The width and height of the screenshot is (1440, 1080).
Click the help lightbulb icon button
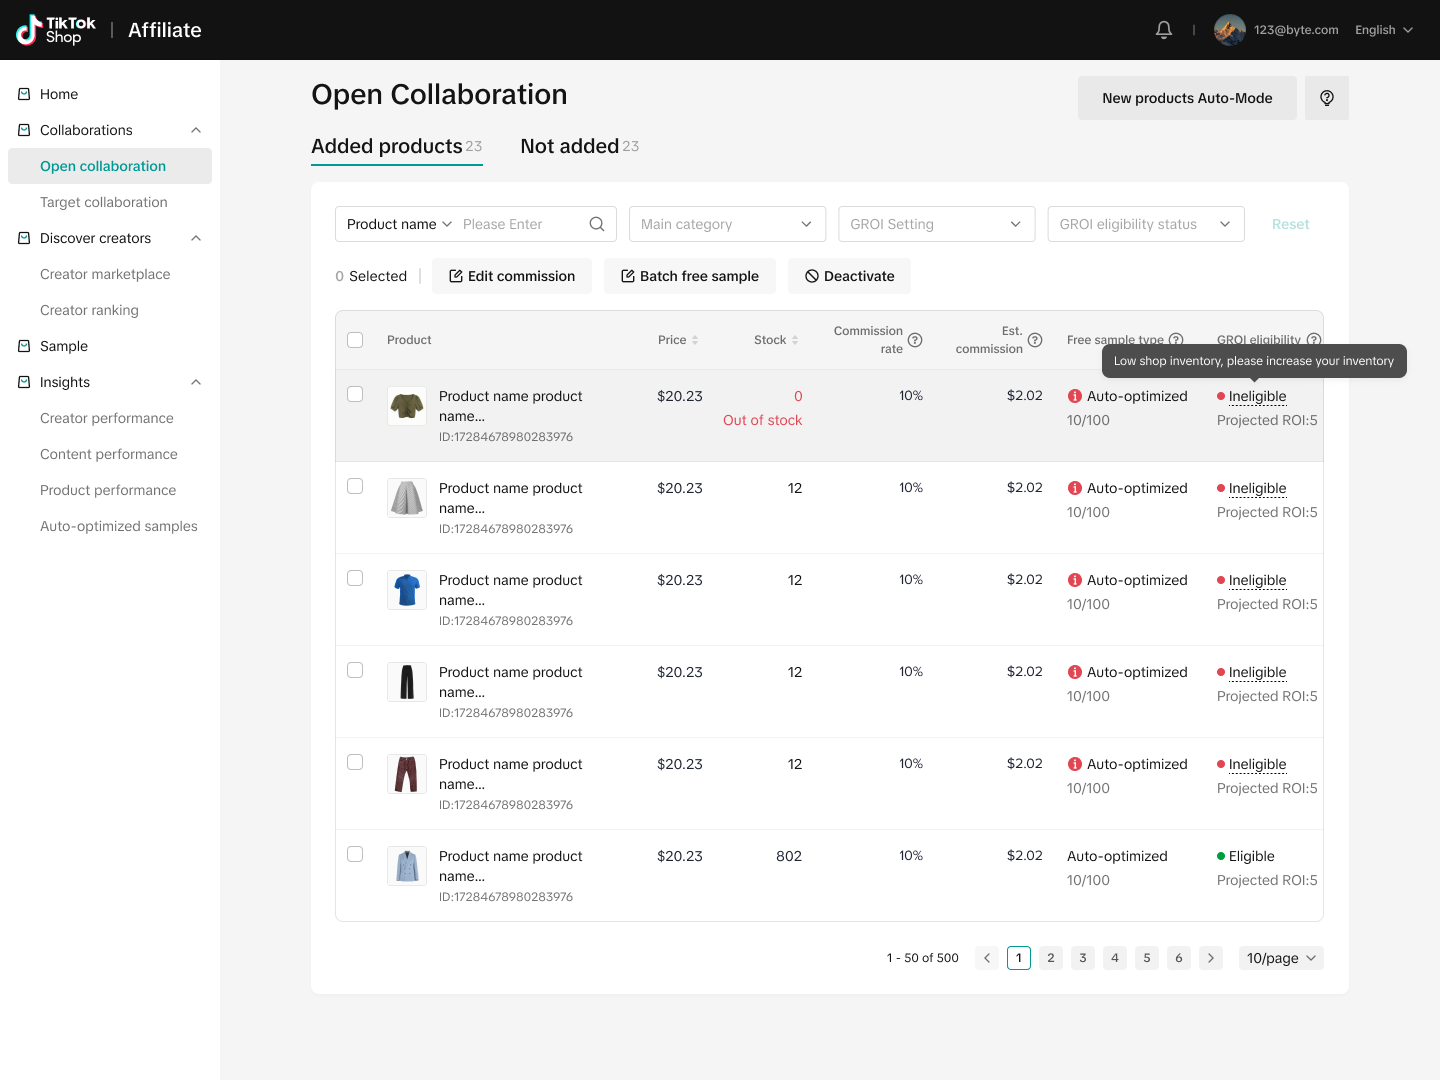click(1326, 98)
